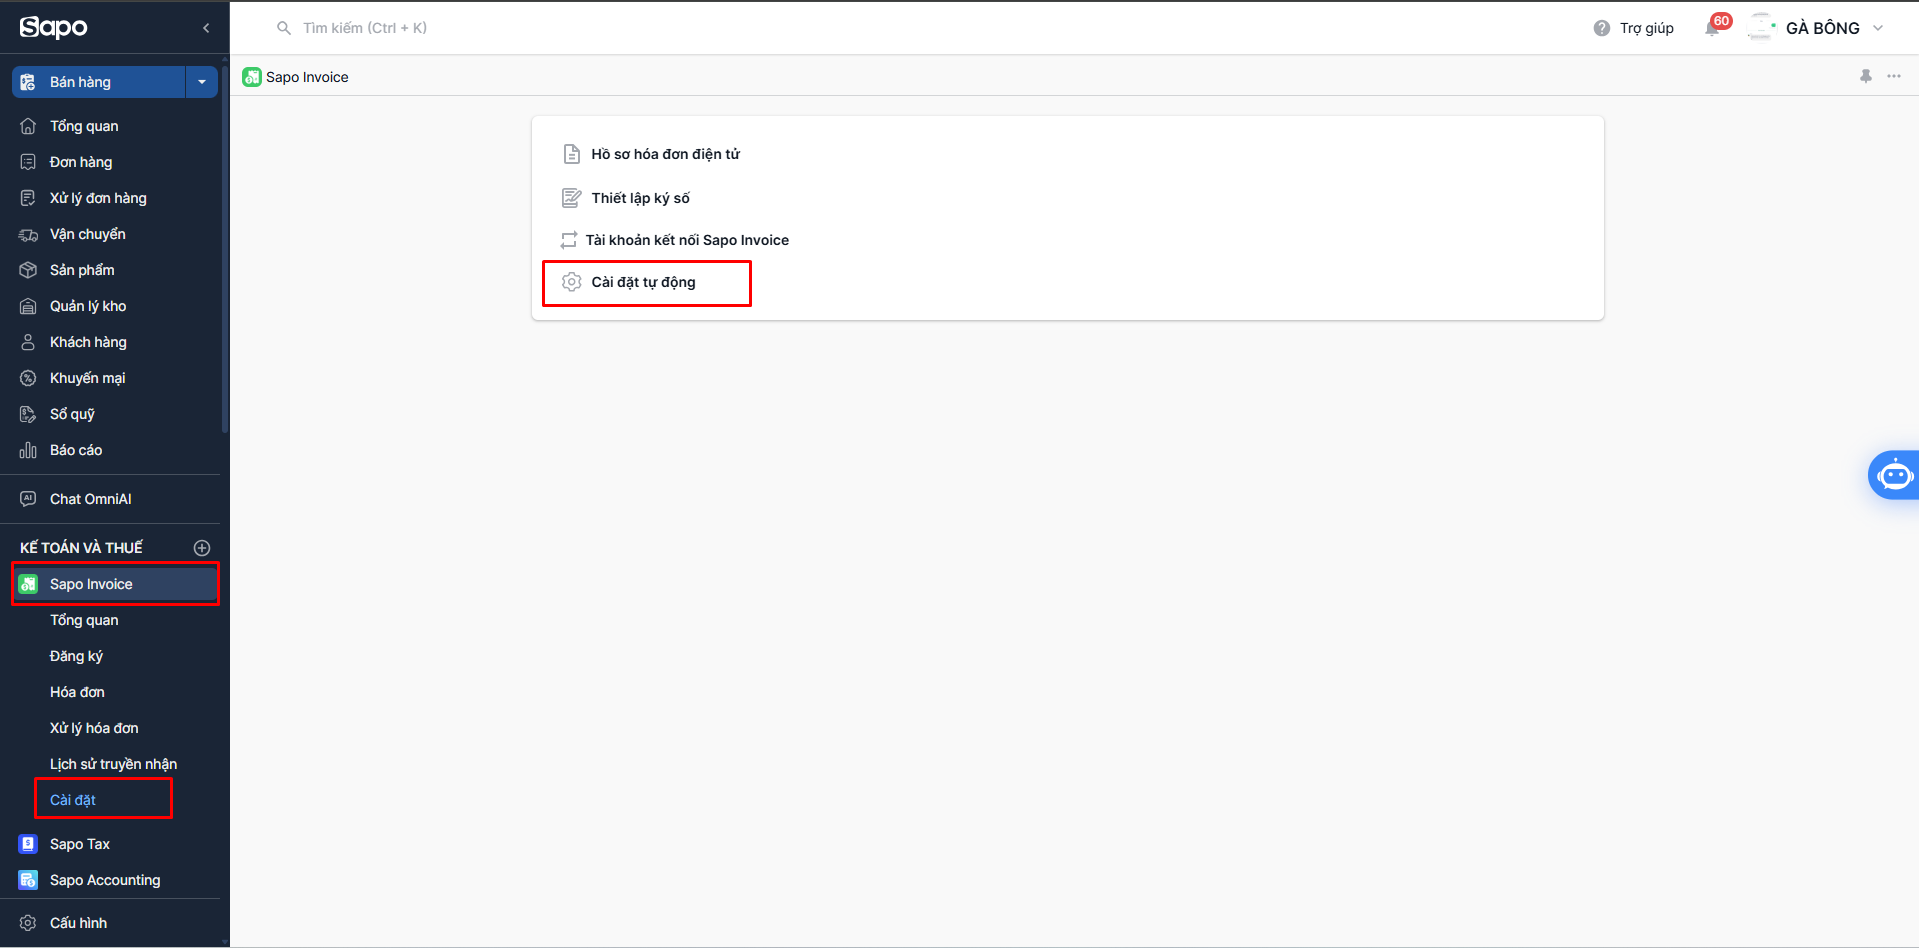Screen dimensions: 1919x948
Task: Open Lịch sử truyền nhận menu item
Action: coord(113,764)
